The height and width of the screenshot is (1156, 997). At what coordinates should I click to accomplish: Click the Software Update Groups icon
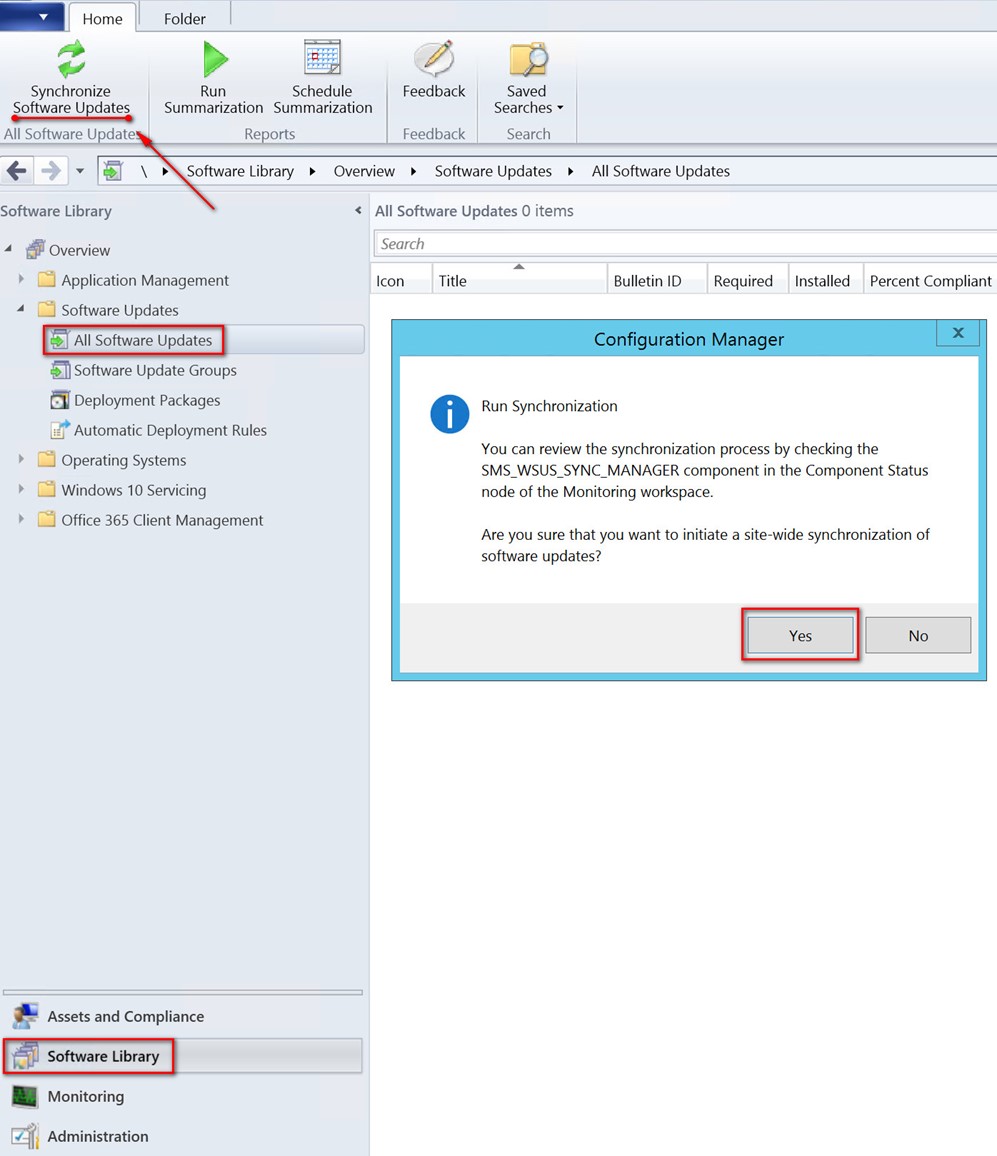click(x=60, y=370)
